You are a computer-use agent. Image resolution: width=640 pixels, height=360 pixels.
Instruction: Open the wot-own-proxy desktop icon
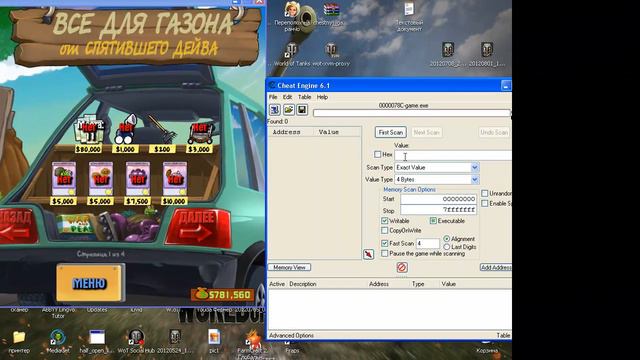point(331,55)
